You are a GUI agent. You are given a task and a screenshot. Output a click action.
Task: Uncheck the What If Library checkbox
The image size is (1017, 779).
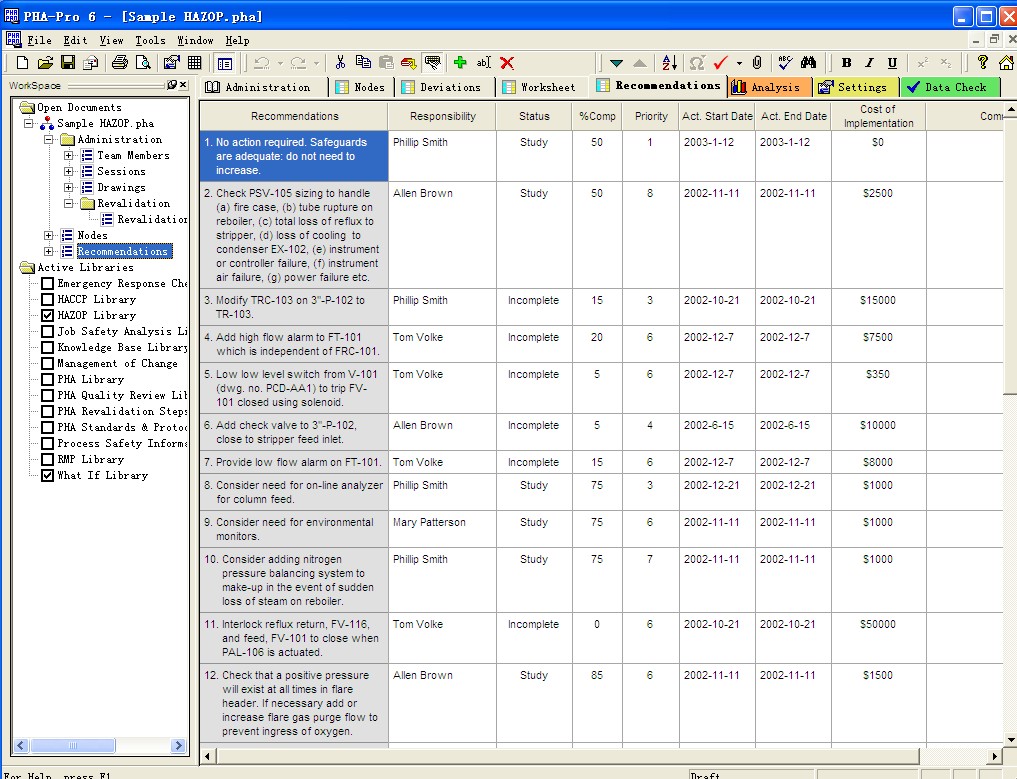[x=47, y=476]
